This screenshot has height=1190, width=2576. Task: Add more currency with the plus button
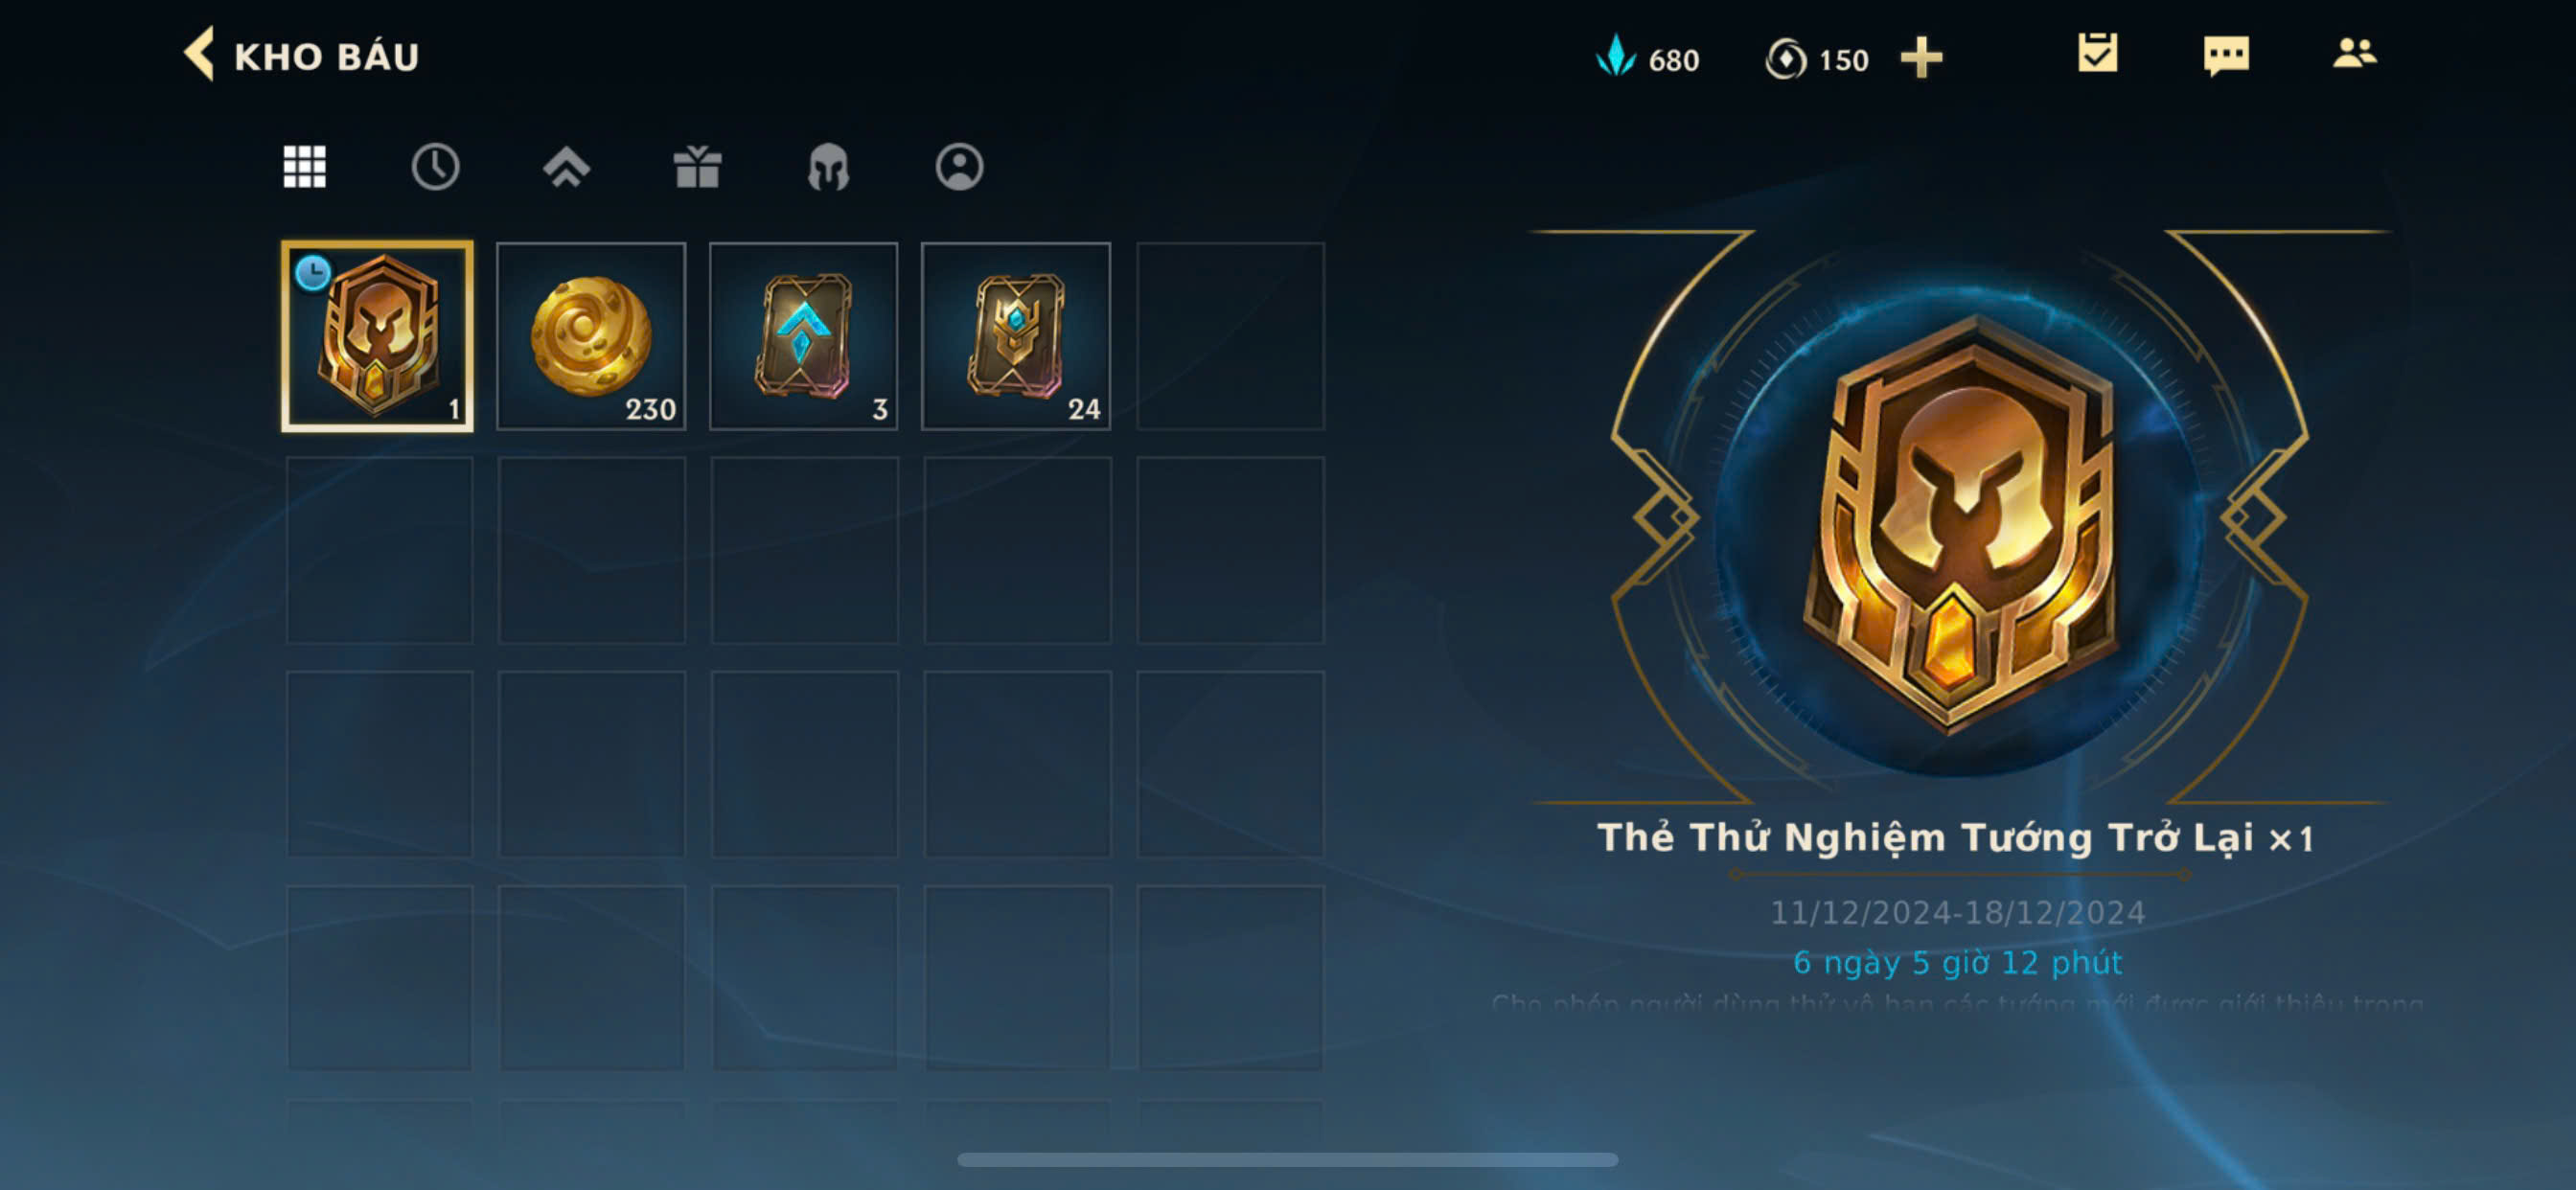pos(1921,58)
